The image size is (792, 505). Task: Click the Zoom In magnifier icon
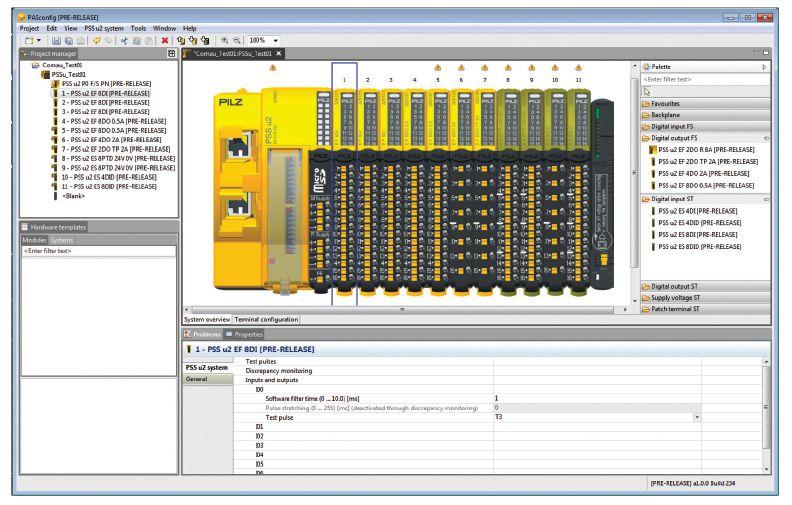pos(224,40)
